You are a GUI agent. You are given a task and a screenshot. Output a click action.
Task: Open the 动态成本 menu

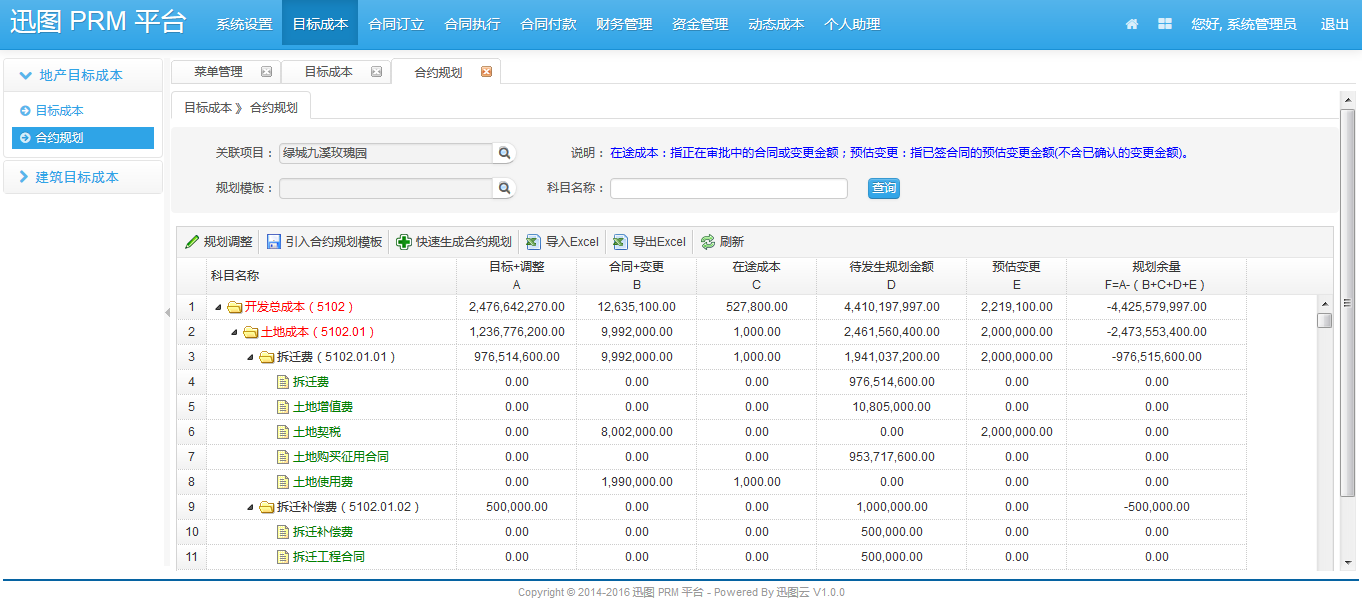click(x=776, y=24)
